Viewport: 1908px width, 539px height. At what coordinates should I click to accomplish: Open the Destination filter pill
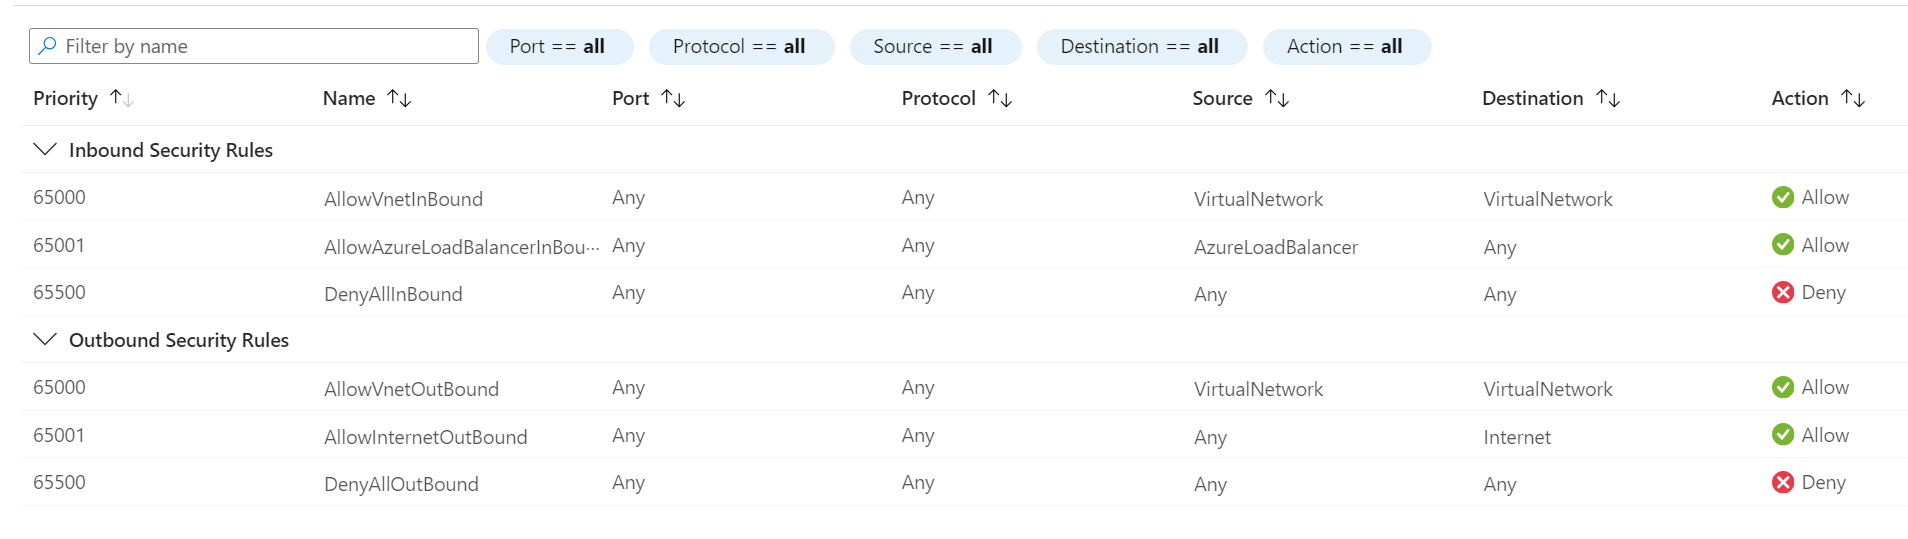[1140, 47]
